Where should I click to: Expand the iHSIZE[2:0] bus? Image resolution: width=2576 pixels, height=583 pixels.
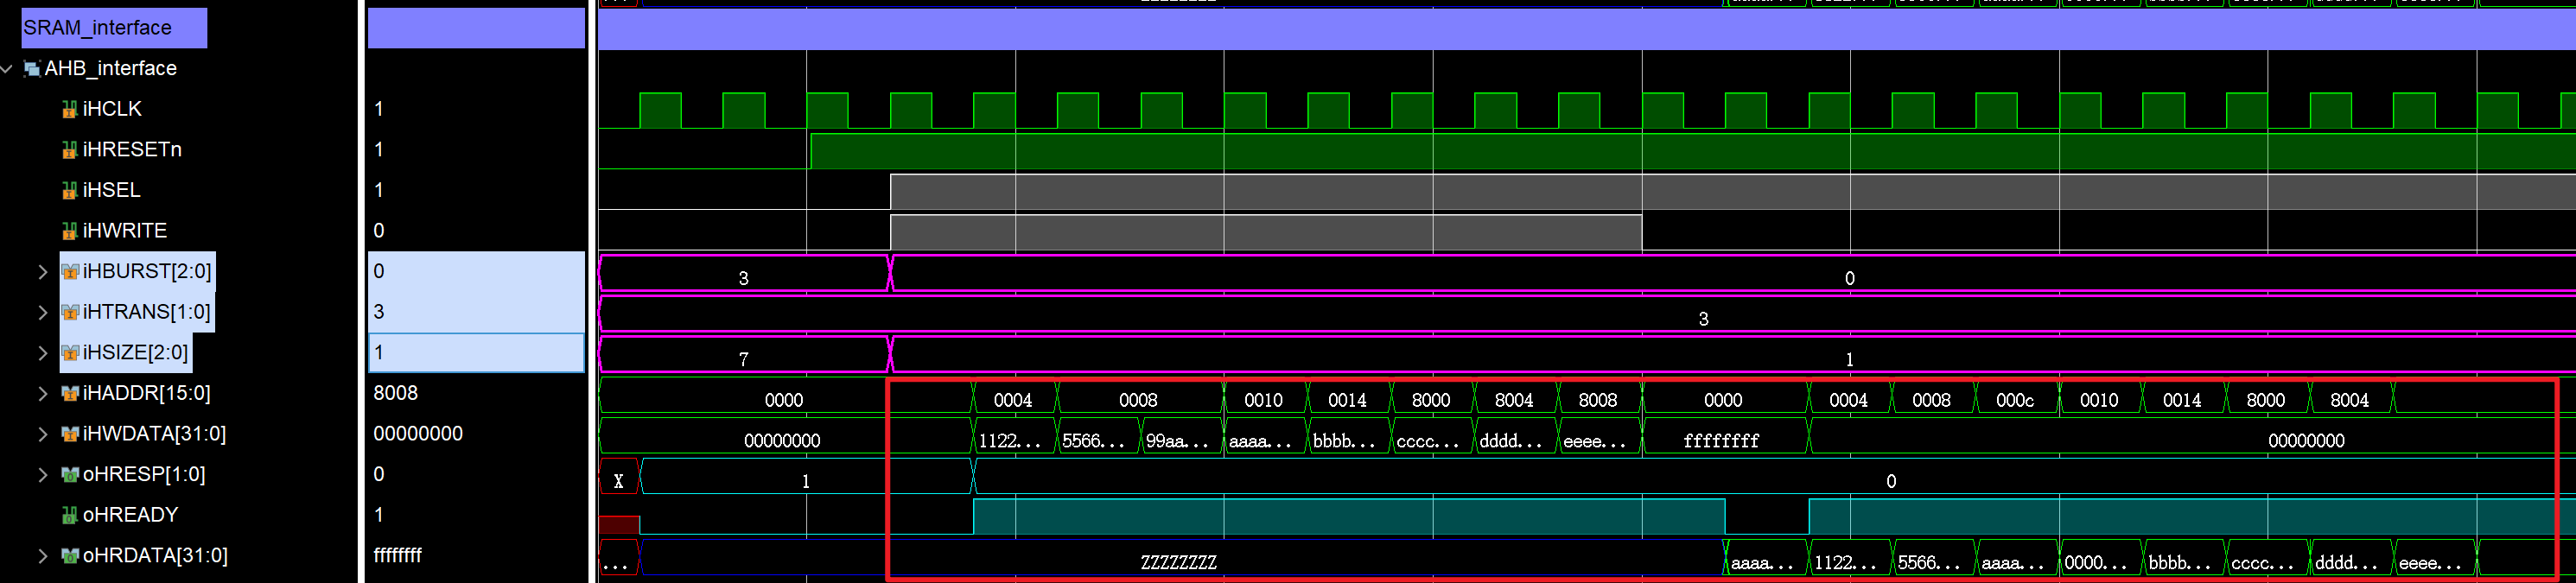tap(43, 353)
